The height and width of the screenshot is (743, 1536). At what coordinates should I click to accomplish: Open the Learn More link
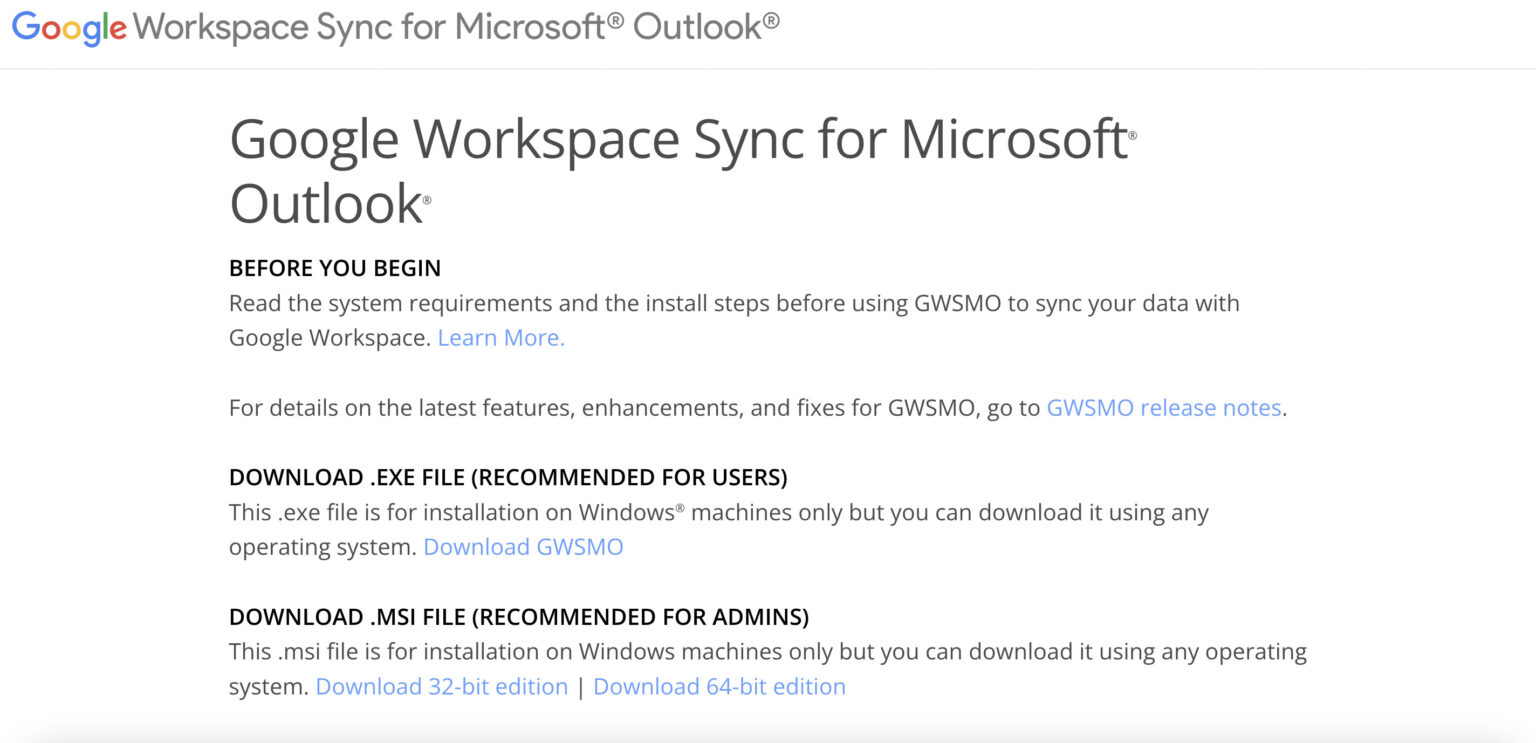(501, 338)
